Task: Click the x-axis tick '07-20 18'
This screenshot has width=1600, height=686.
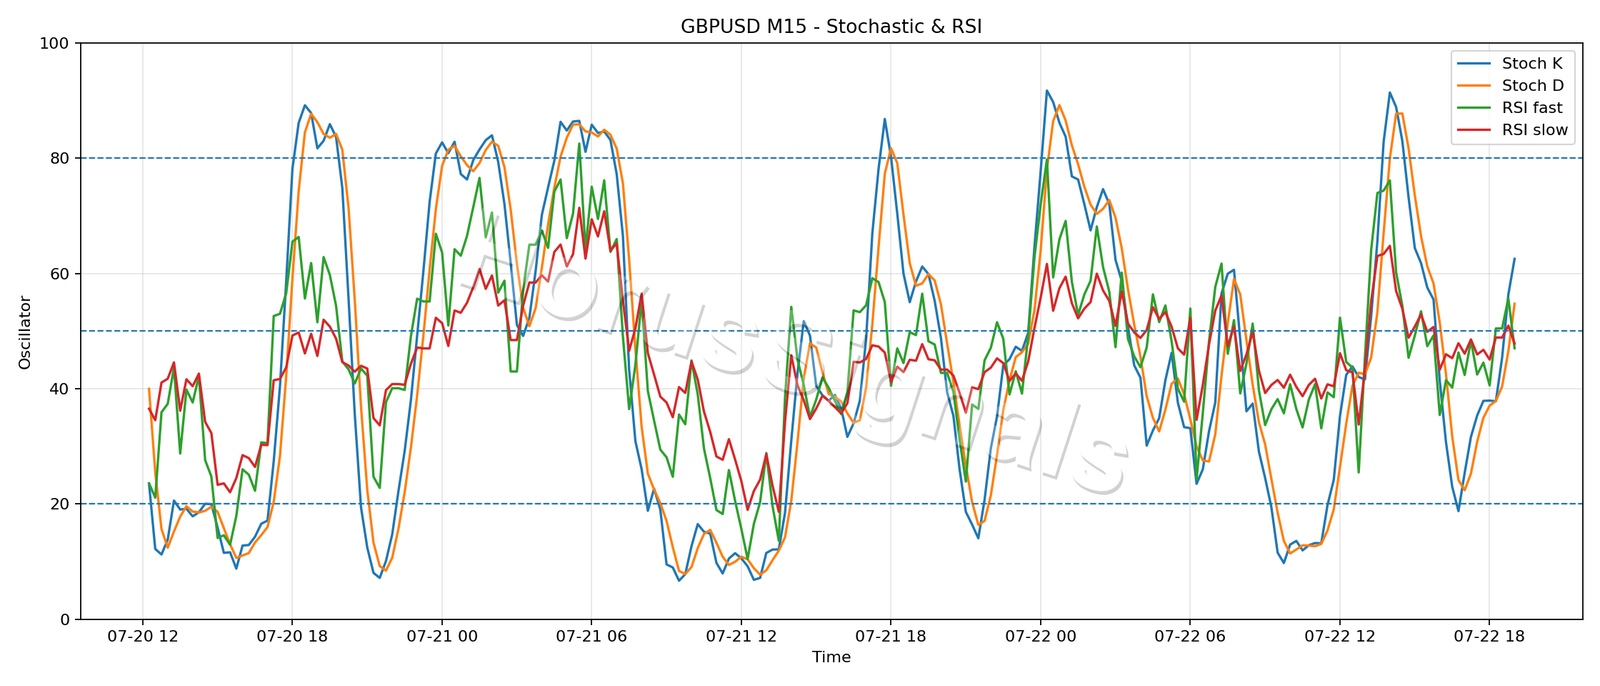Action: 292,636
